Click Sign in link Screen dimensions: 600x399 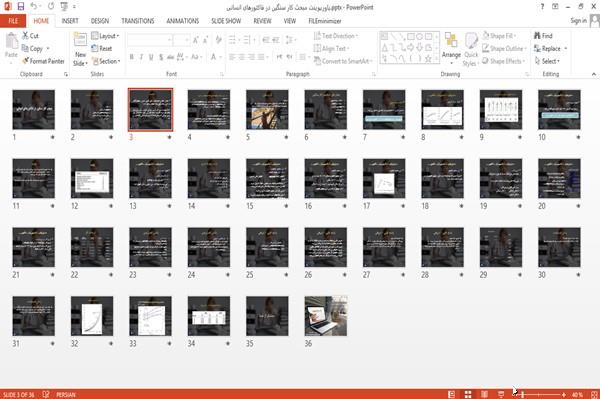[578, 21]
